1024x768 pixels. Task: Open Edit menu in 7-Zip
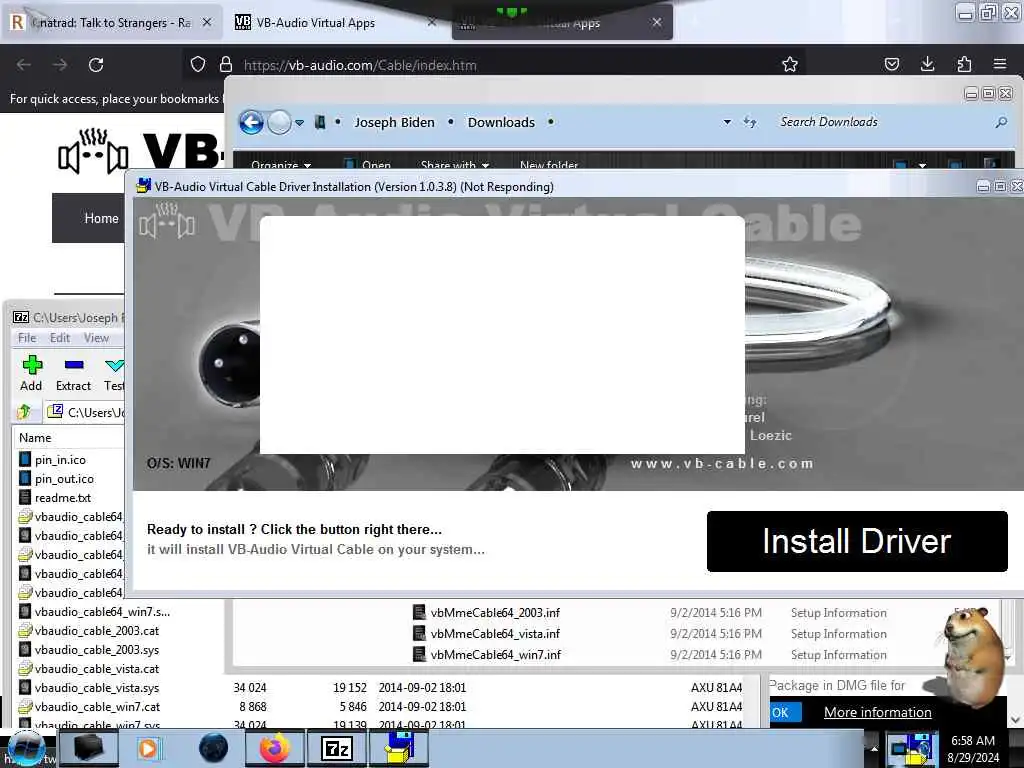(59, 338)
